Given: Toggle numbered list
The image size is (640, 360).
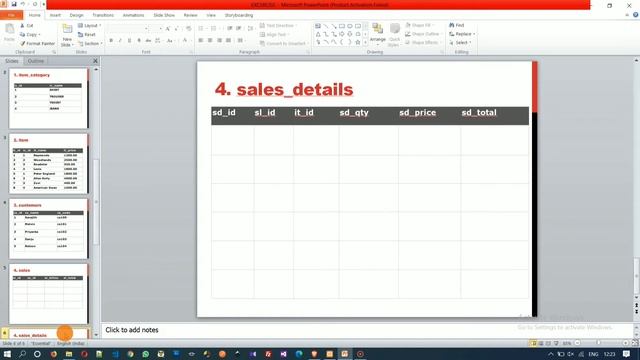Looking at the screenshot, I should [x=214, y=29].
